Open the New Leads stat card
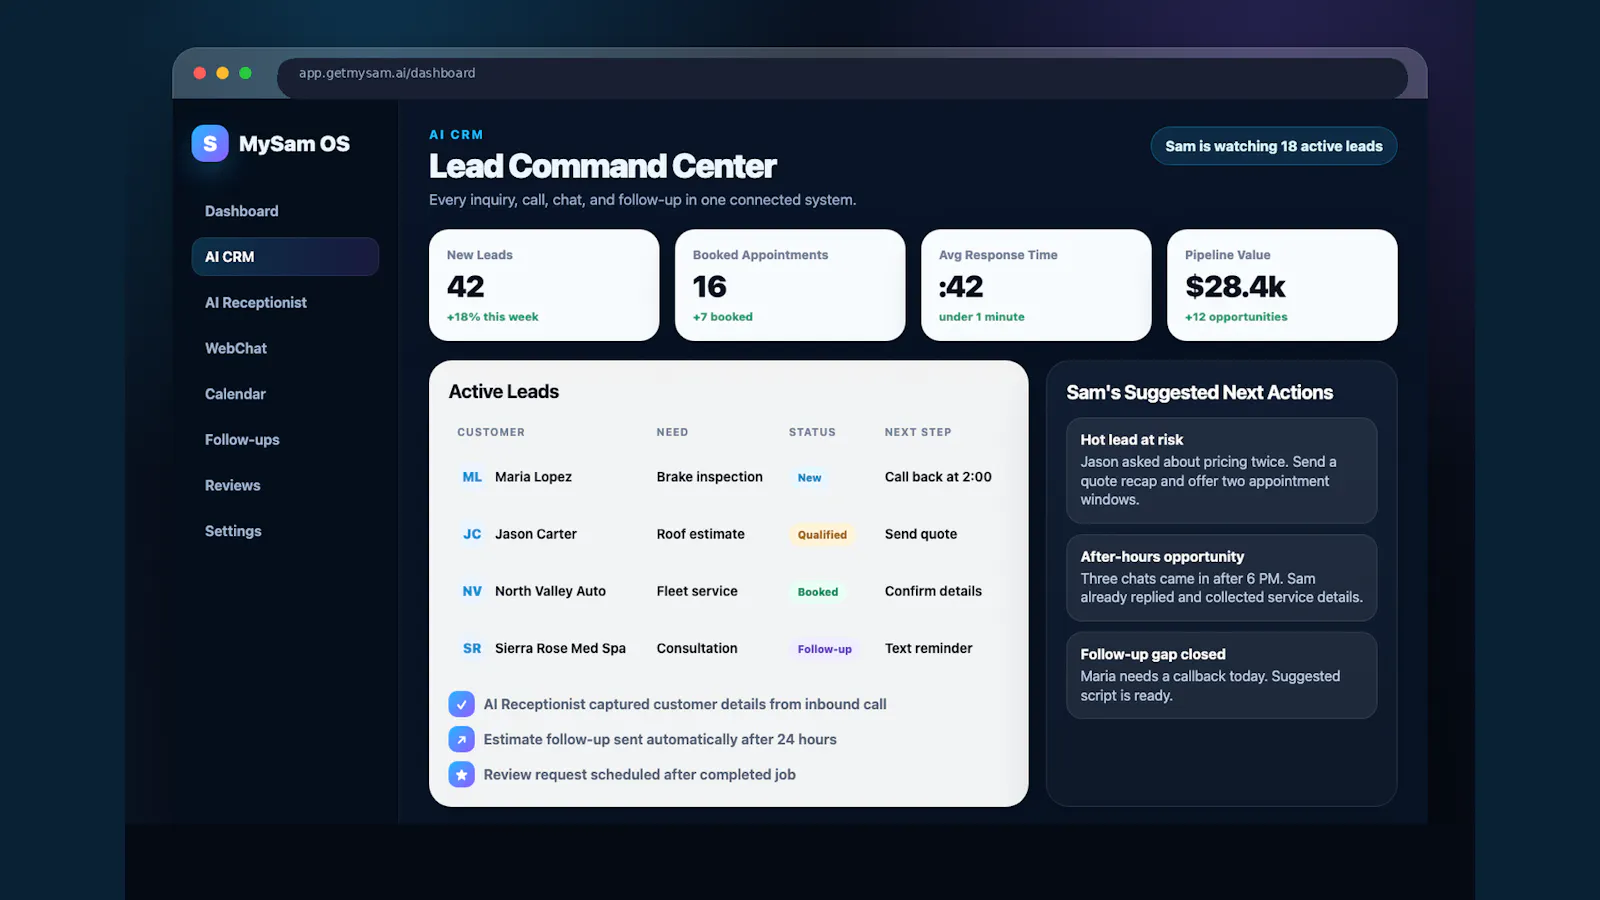The width and height of the screenshot is (1600, 900). point(544,285)
